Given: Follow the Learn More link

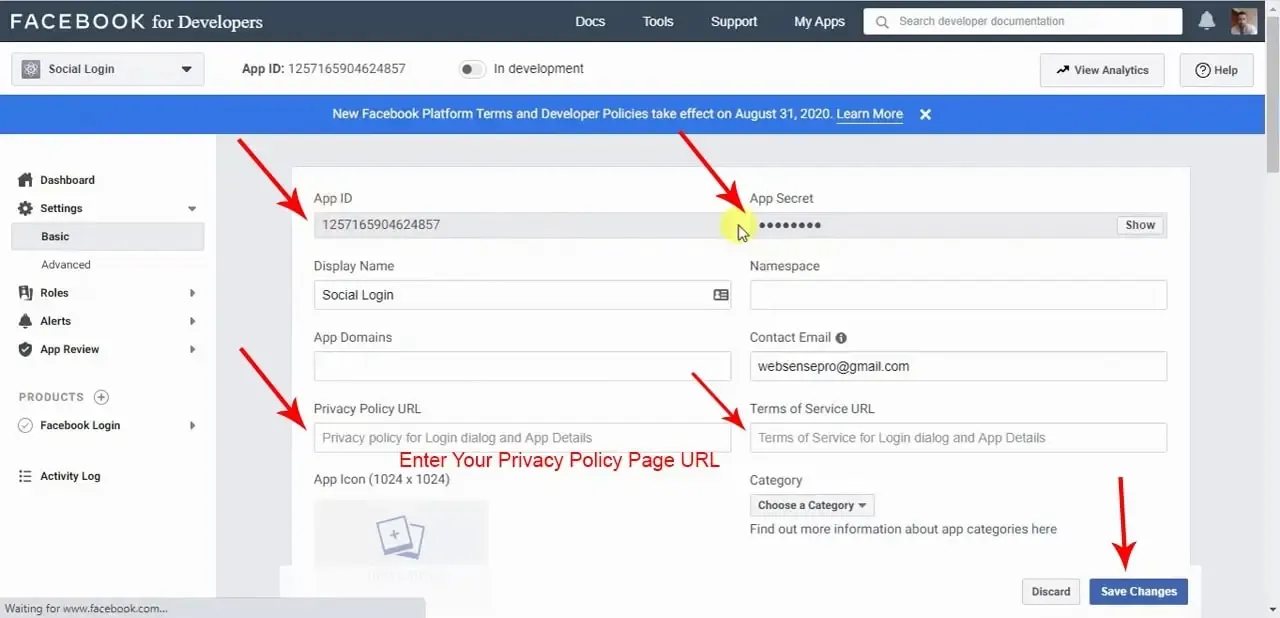Looking at the screenshot, I should tap(869, 114).
